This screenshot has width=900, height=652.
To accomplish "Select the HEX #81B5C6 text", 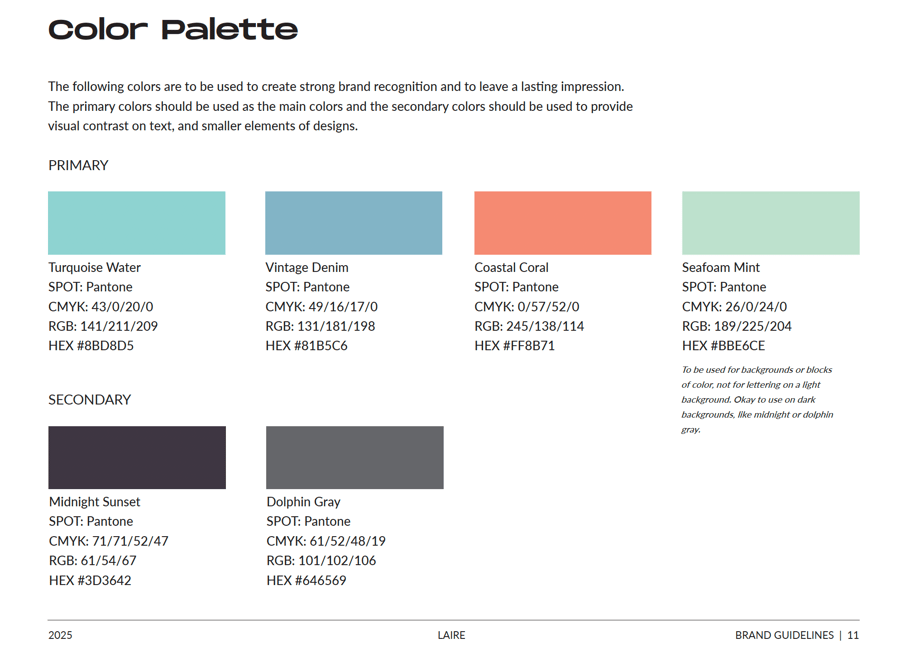I will click(306, 346).
